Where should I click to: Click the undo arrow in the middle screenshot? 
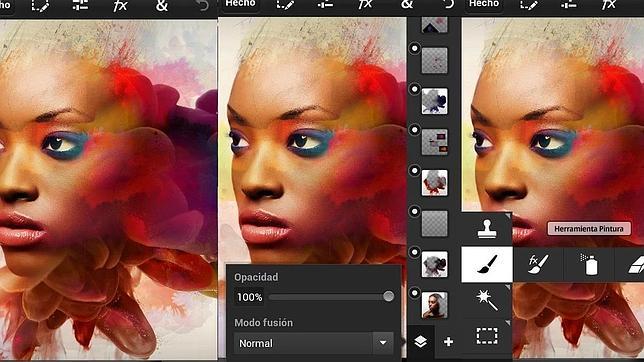[448, 5]
